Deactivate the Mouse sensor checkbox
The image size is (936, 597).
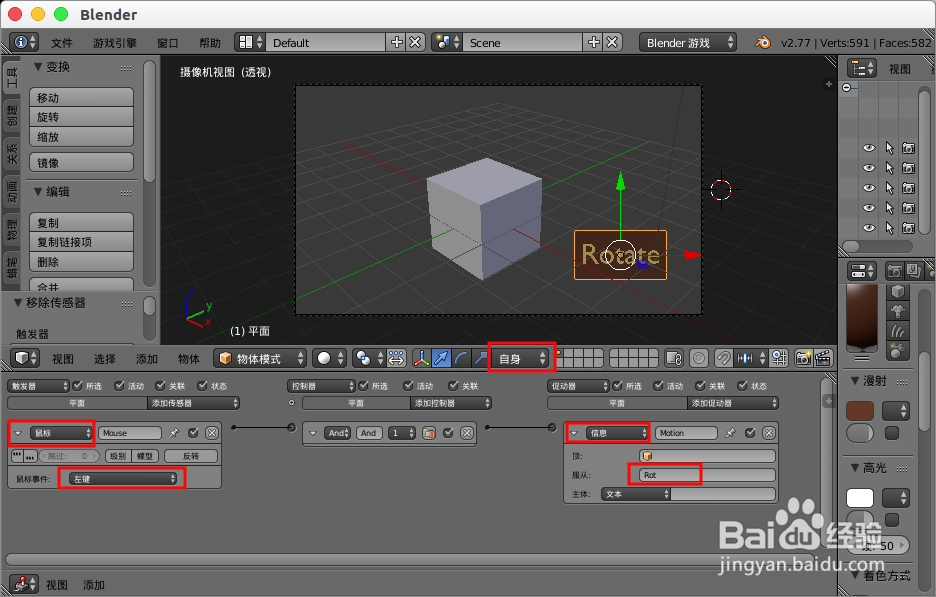[x=193, y=433]
